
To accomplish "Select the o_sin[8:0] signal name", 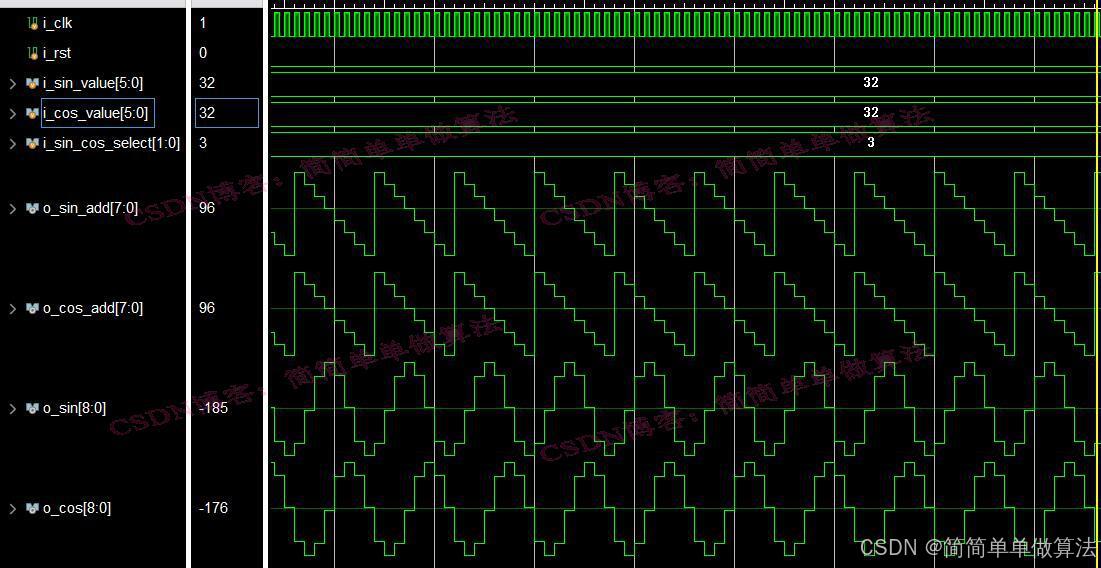I will 74,409.
